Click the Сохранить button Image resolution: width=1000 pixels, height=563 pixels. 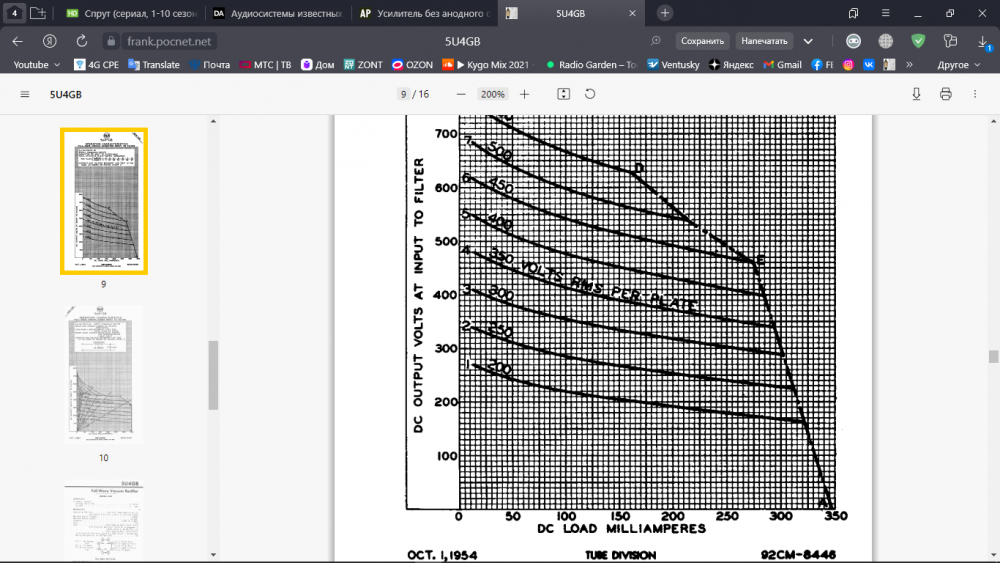click(x=701, y=41)
